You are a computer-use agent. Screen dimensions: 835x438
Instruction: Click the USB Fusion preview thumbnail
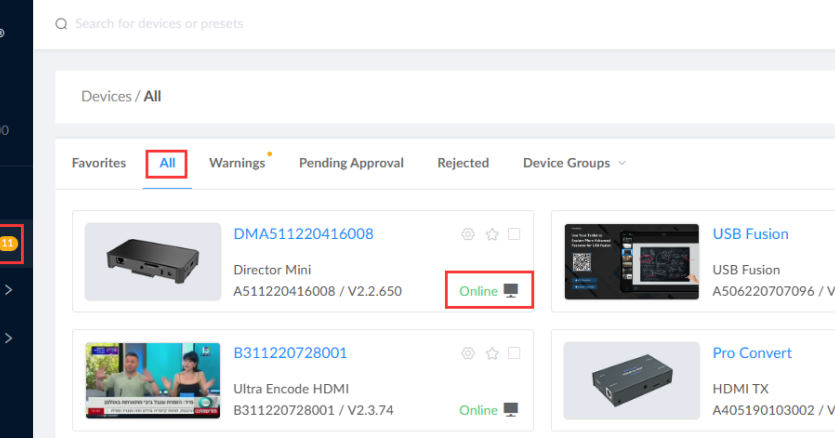pos(632,262)
